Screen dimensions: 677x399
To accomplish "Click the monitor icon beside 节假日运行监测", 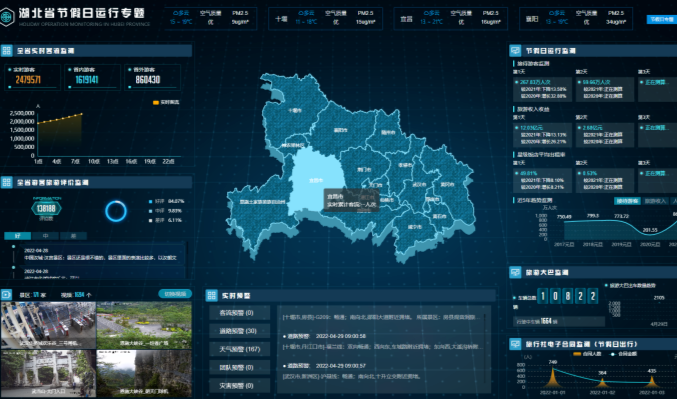I will 515,51.
